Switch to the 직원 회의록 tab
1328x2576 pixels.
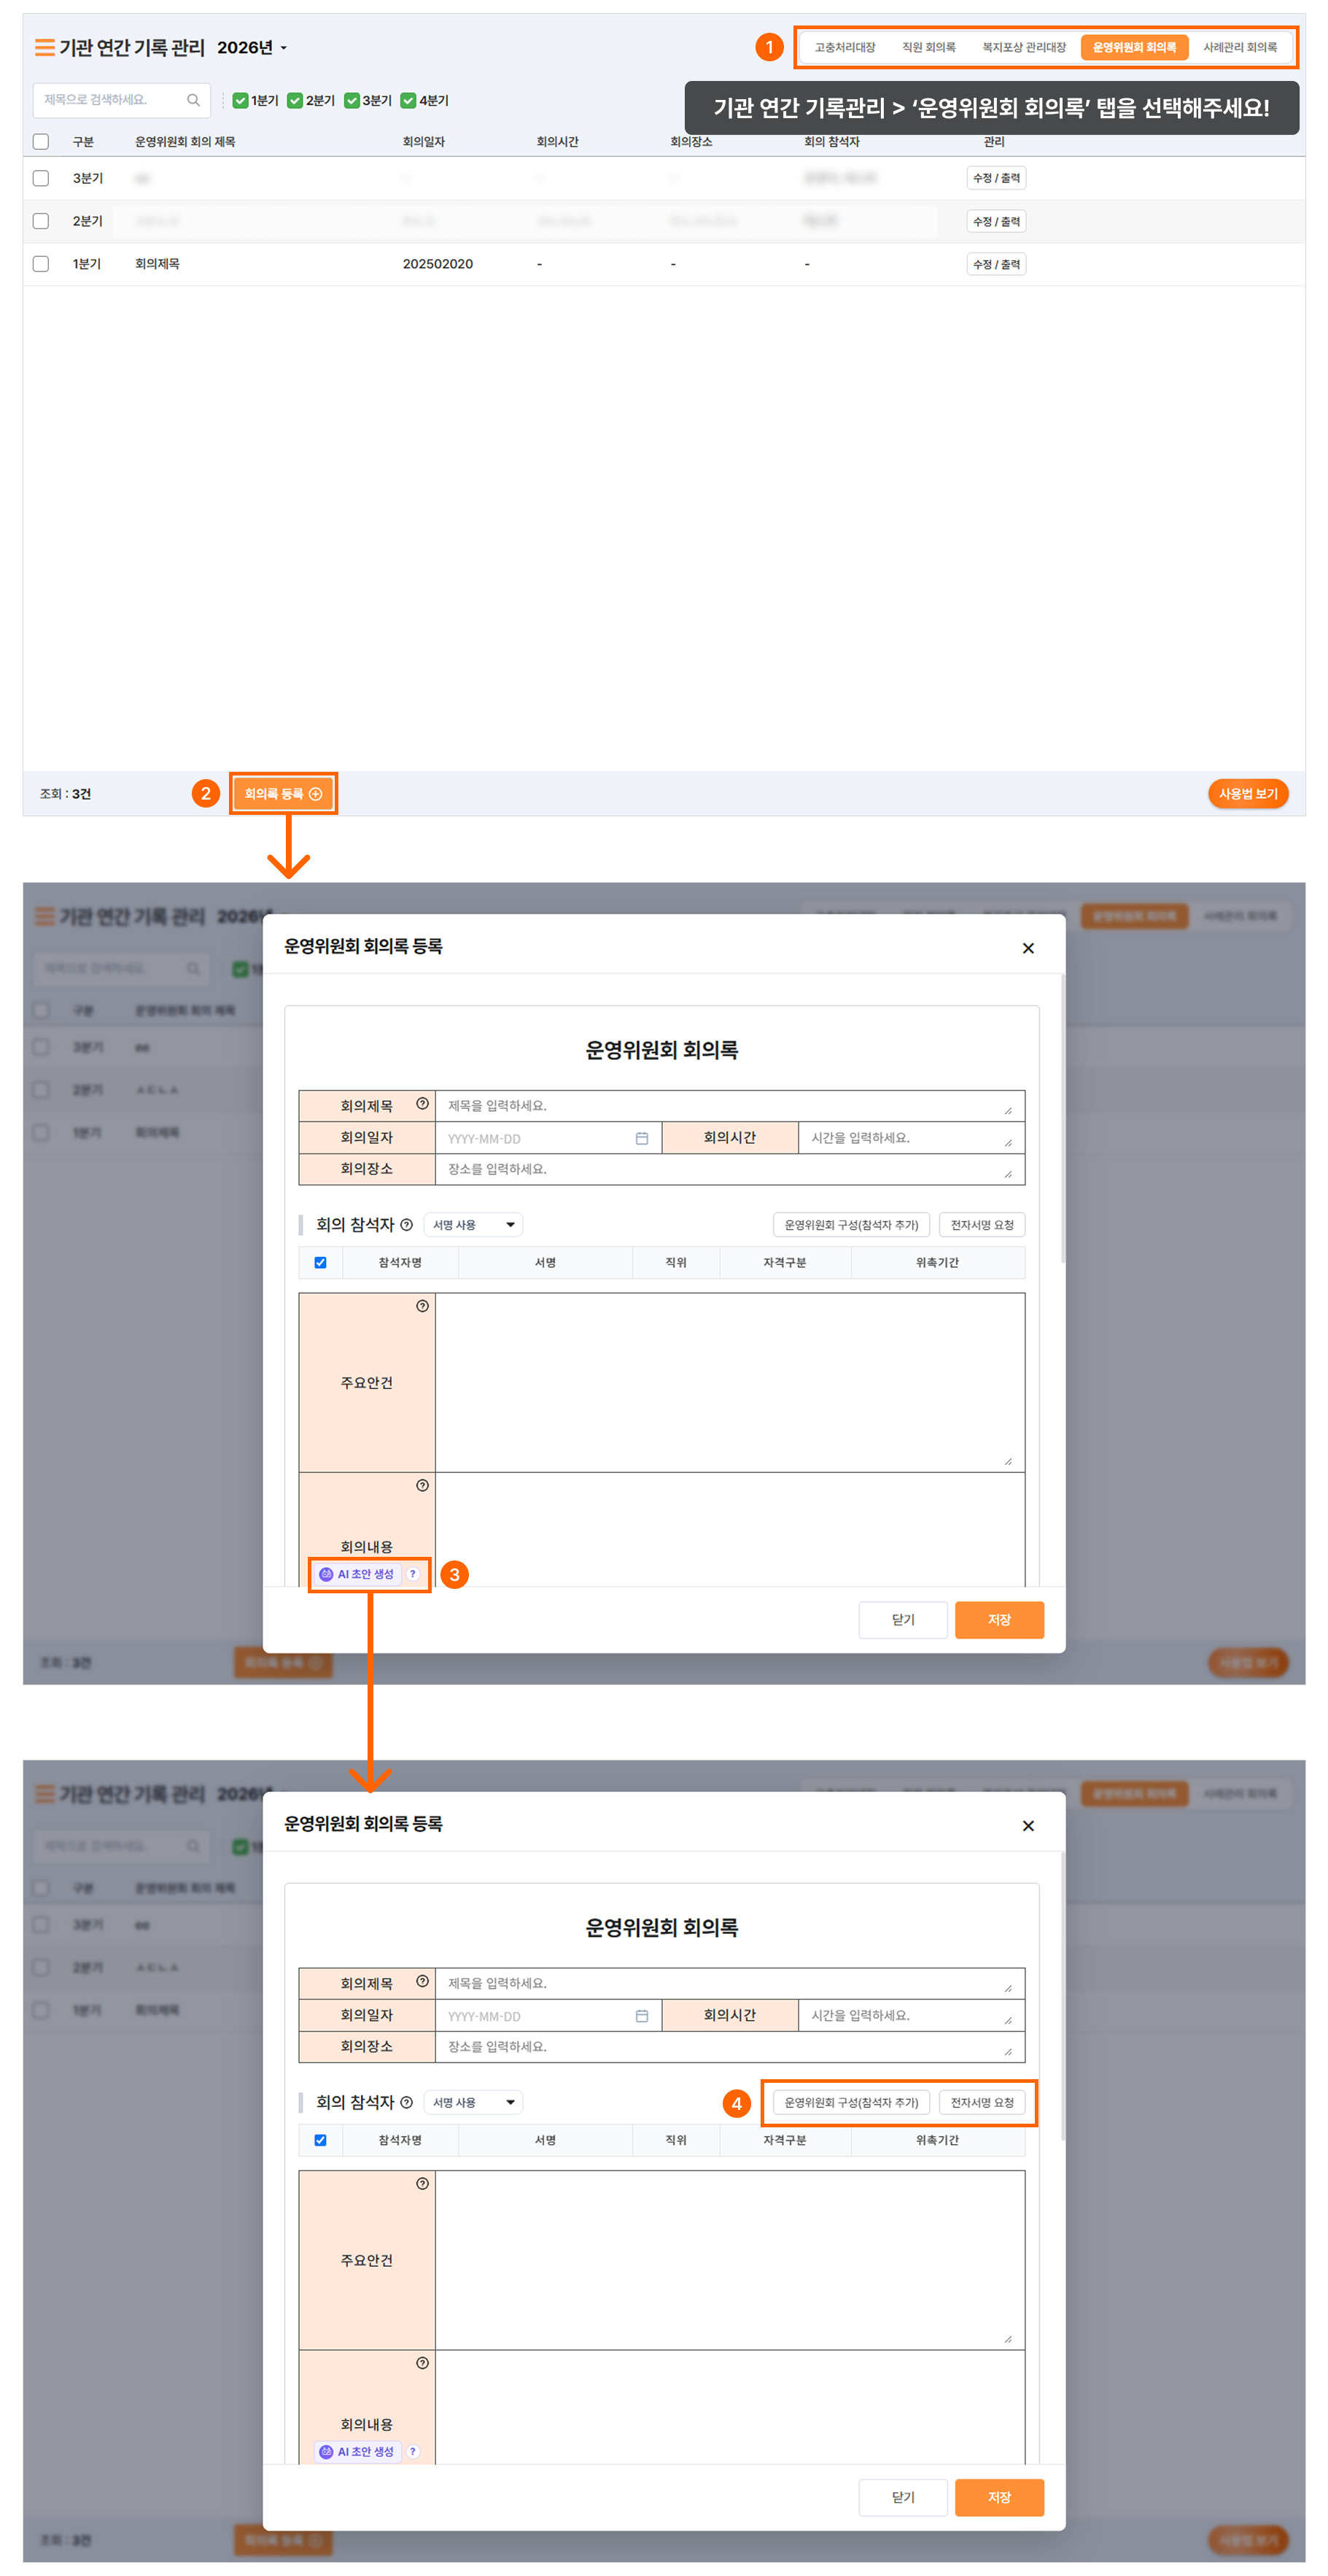coord(928,47)
